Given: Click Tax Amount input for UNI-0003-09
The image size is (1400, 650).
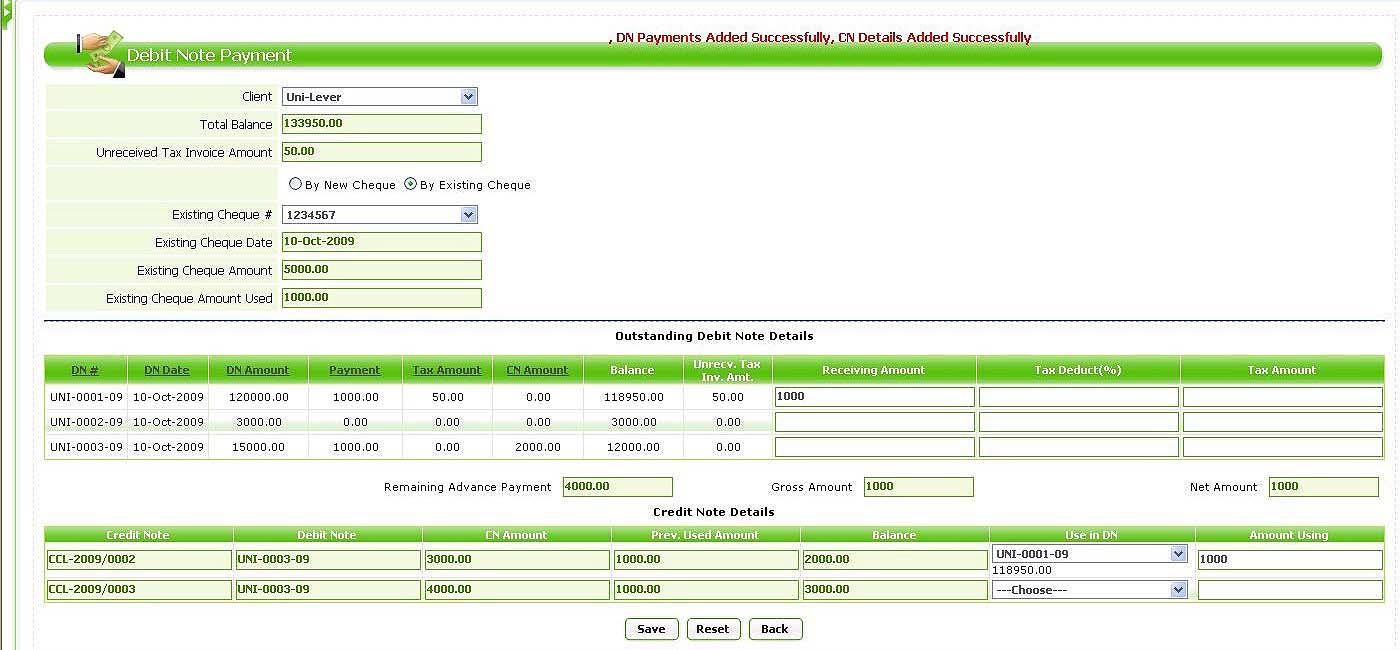Looking at the screenshot, I should [x=1283, y=447].
